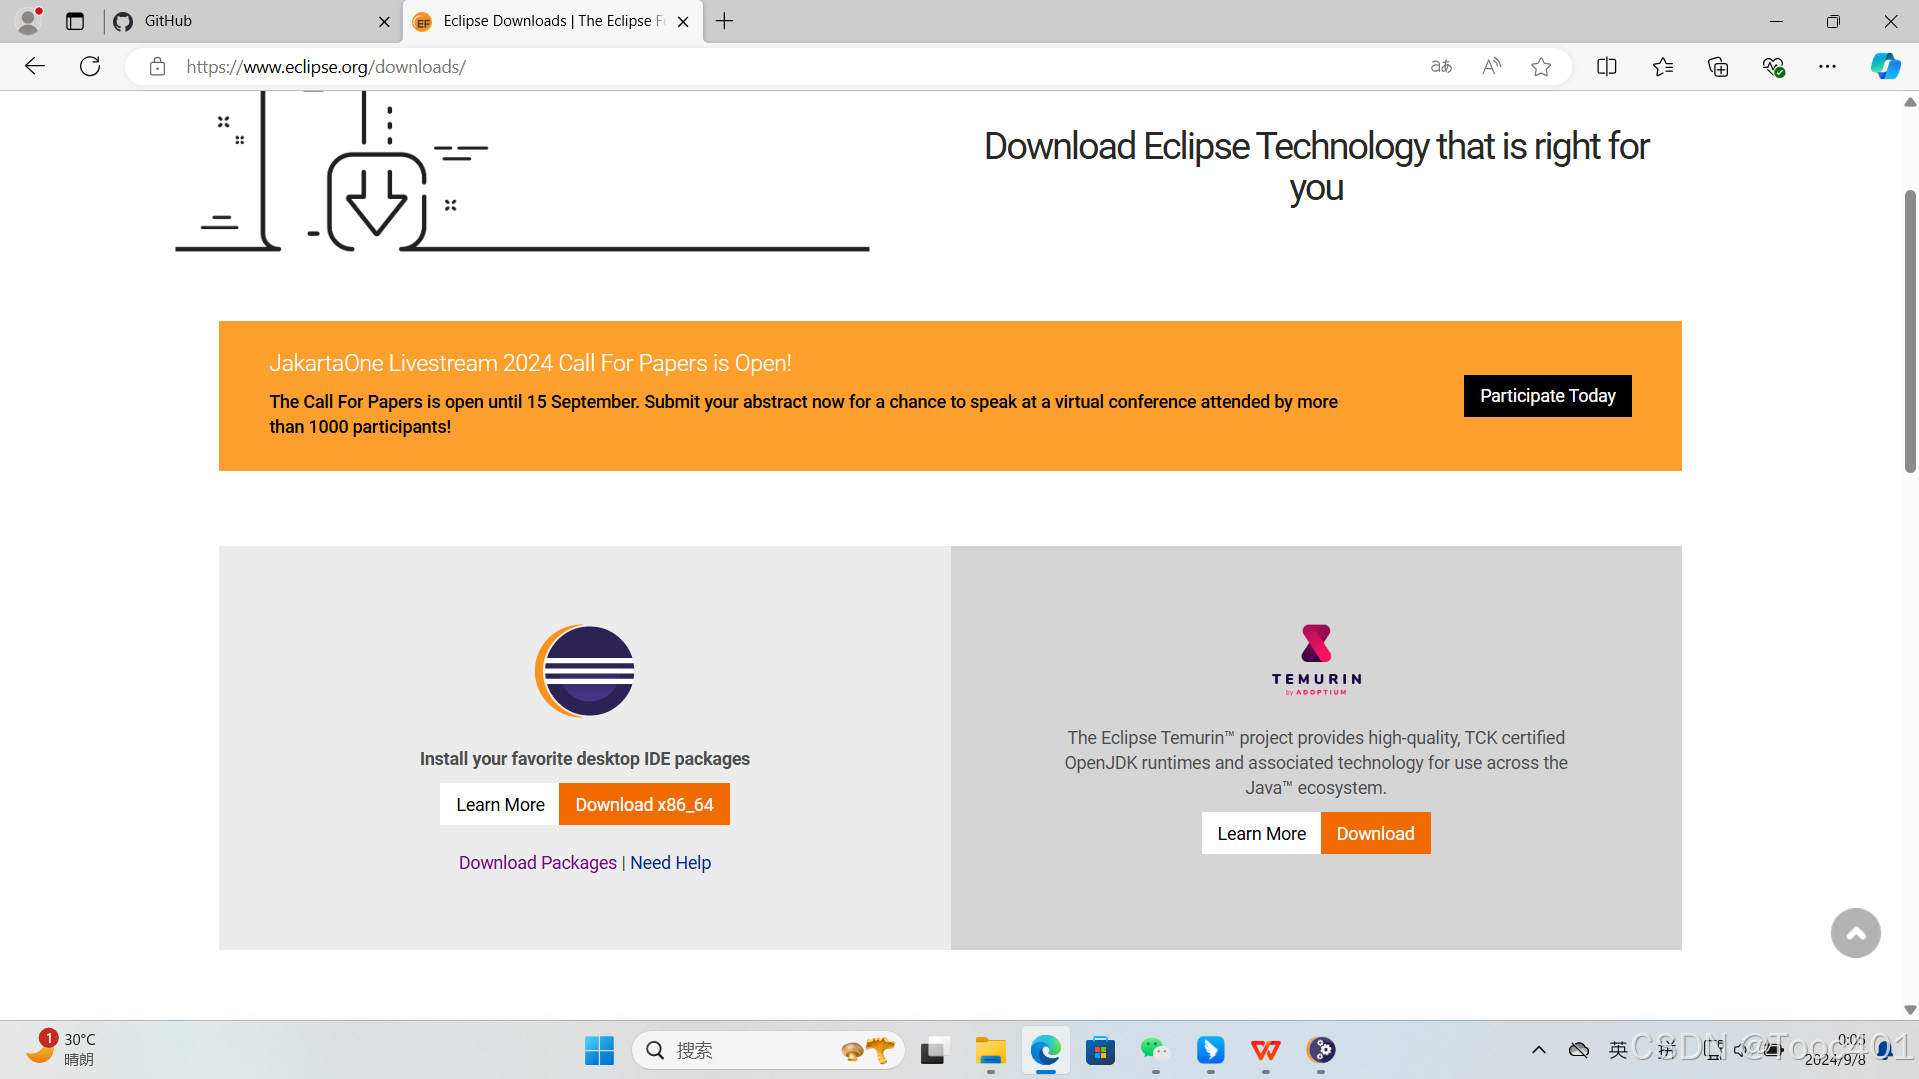Open WPS Office from the taskbar
Viewport: 1919px width, 1079px height.
pos(1265,1050)
